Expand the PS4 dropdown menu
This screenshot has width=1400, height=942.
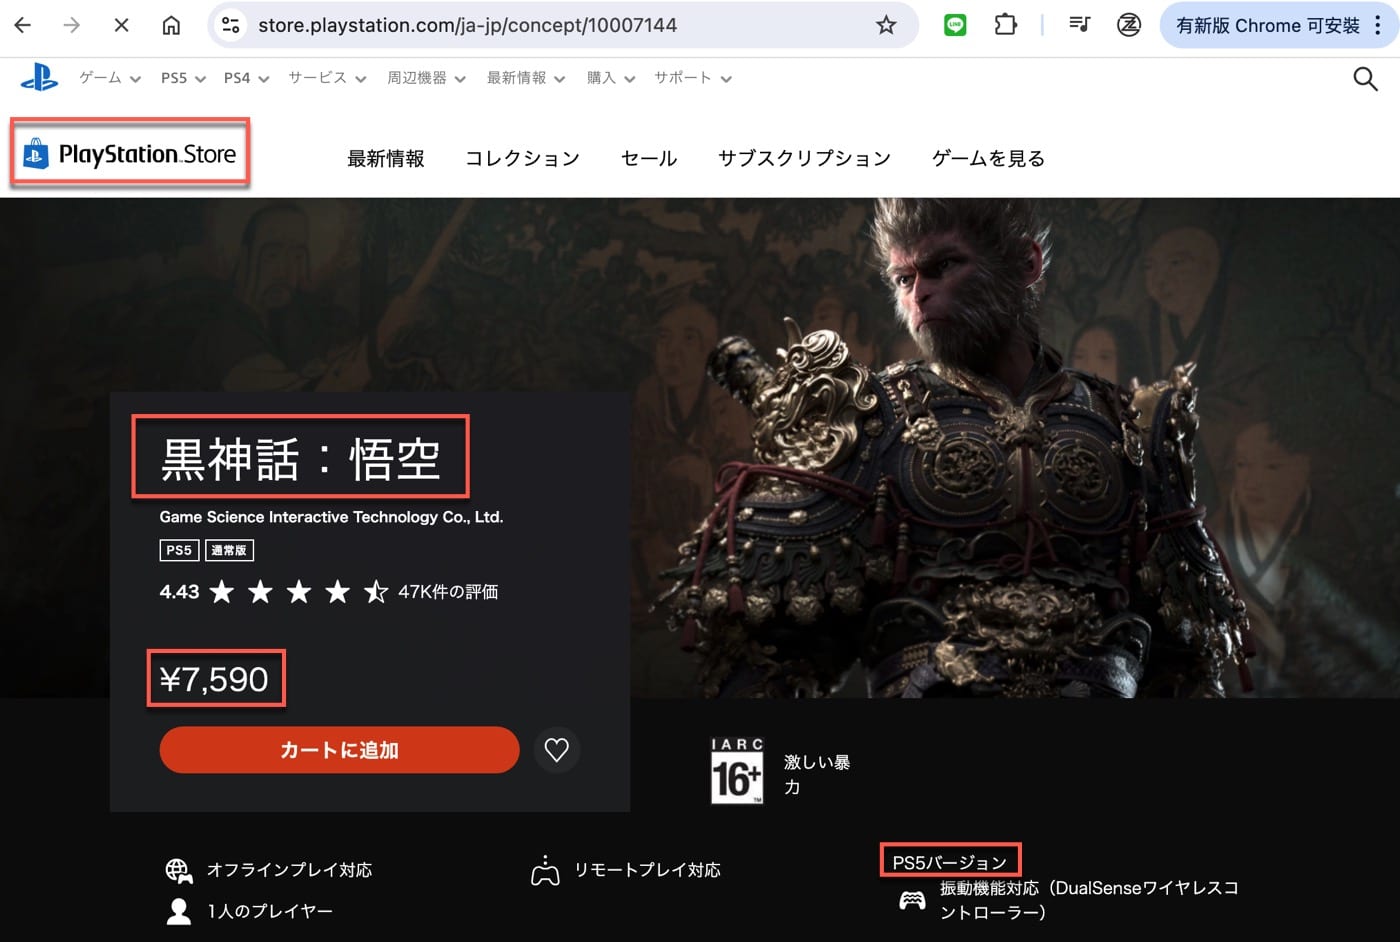click(x=246, y=78)
